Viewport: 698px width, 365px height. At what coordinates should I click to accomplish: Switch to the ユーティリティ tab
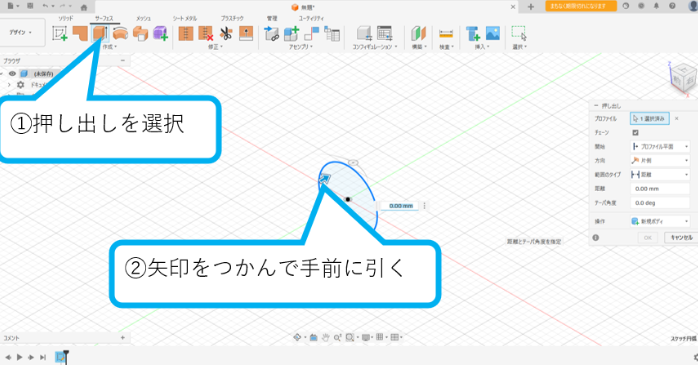click(x=311, y=18)
